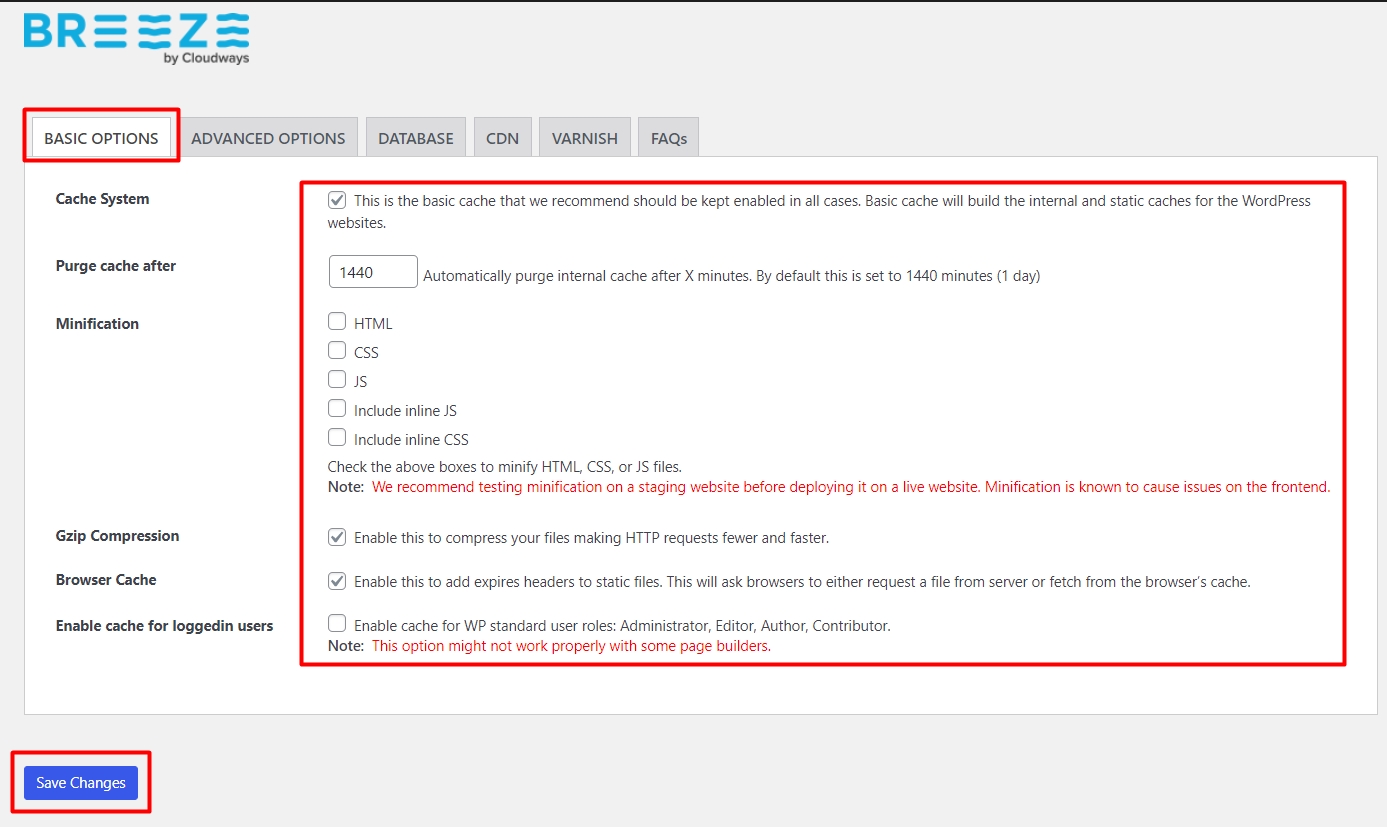Click the Purge cache after label

[x=116, y=266]
